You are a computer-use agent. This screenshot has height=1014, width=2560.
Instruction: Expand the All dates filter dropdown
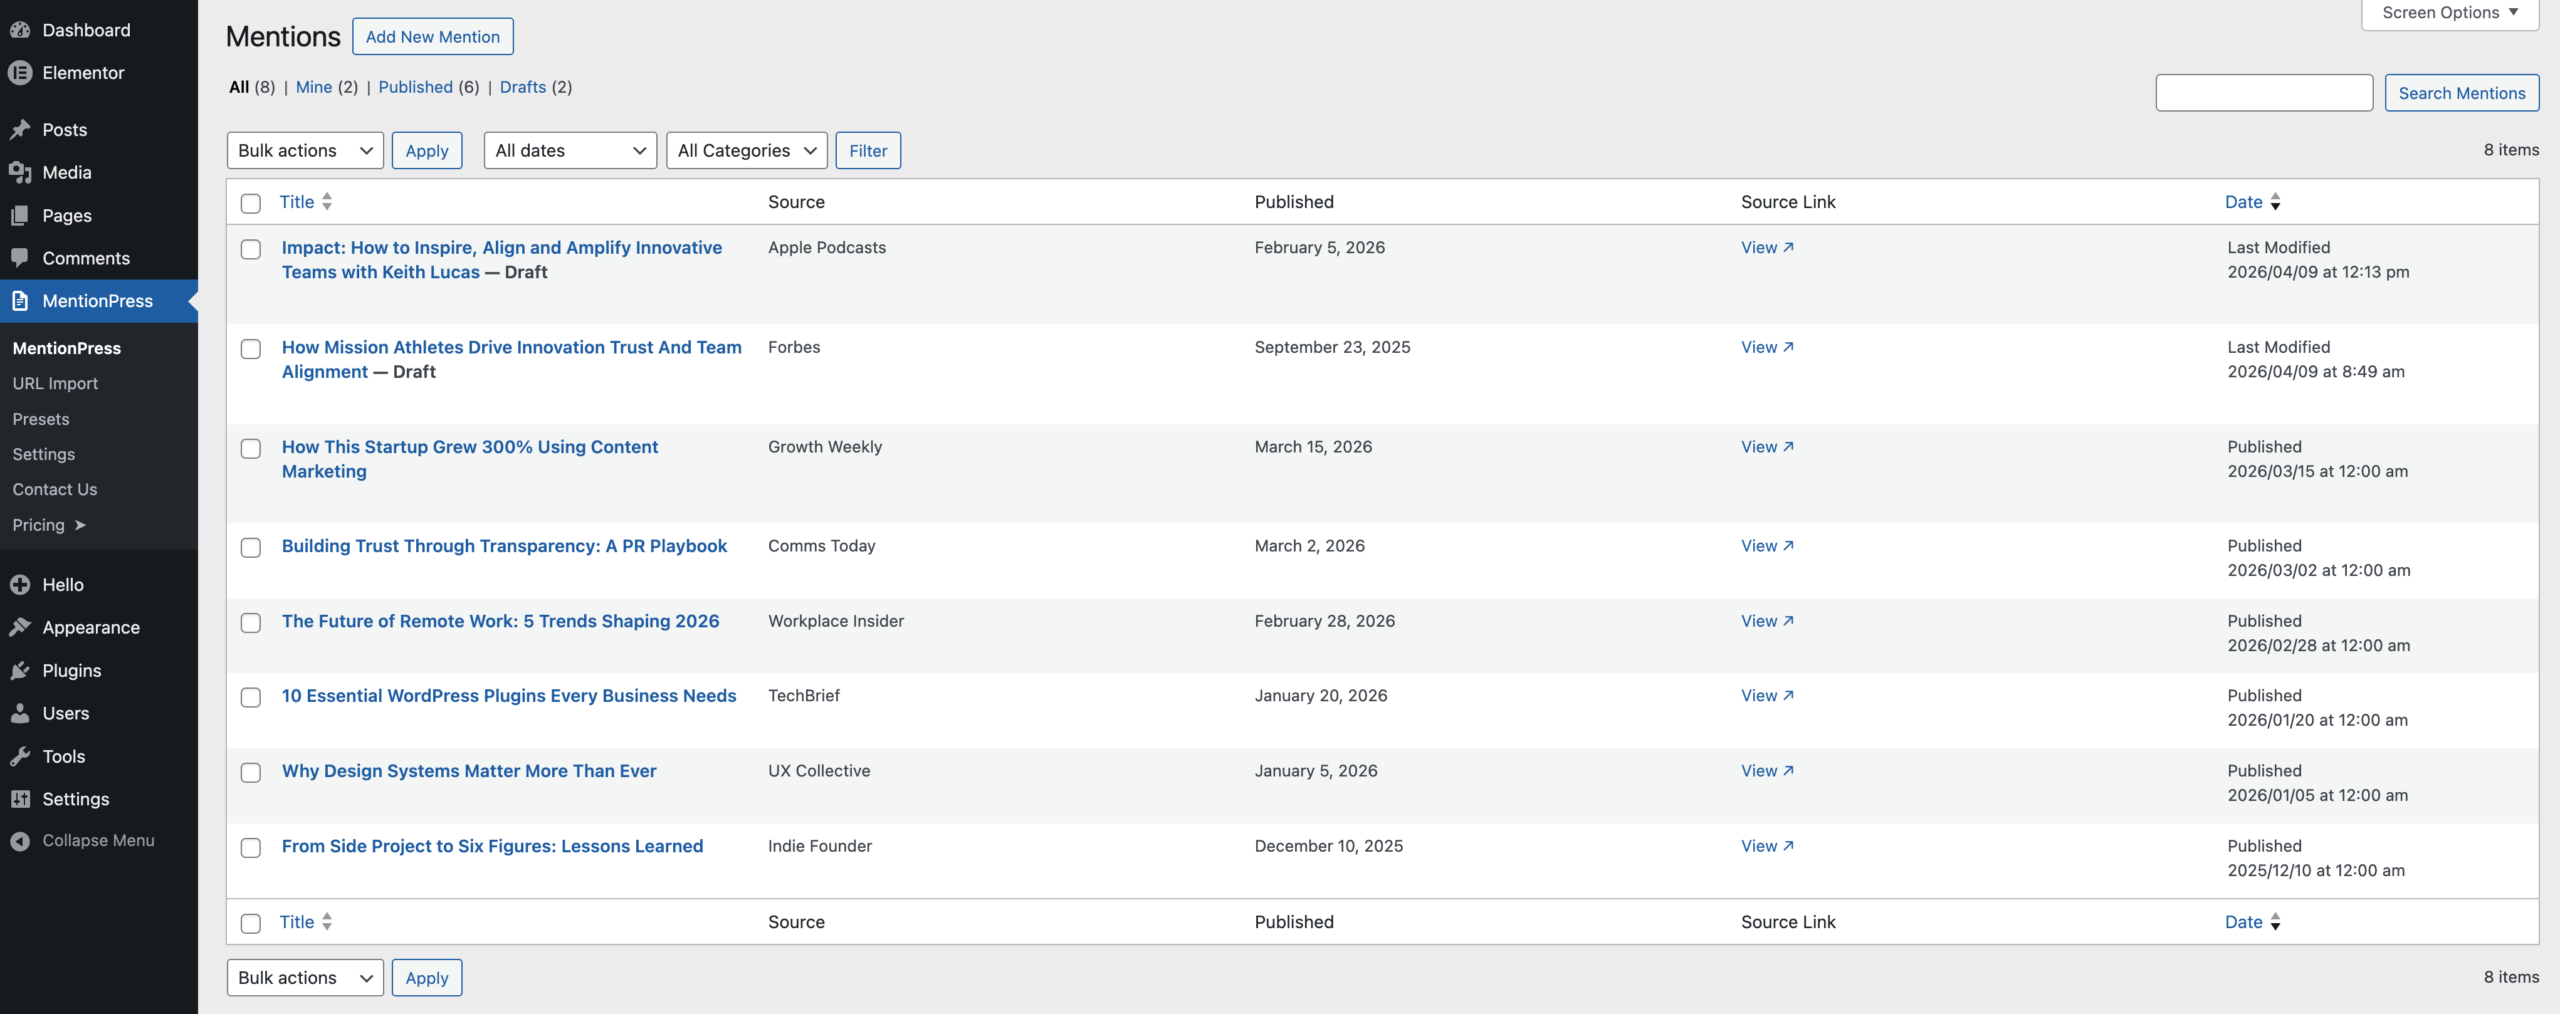click(x=570, y=151)
